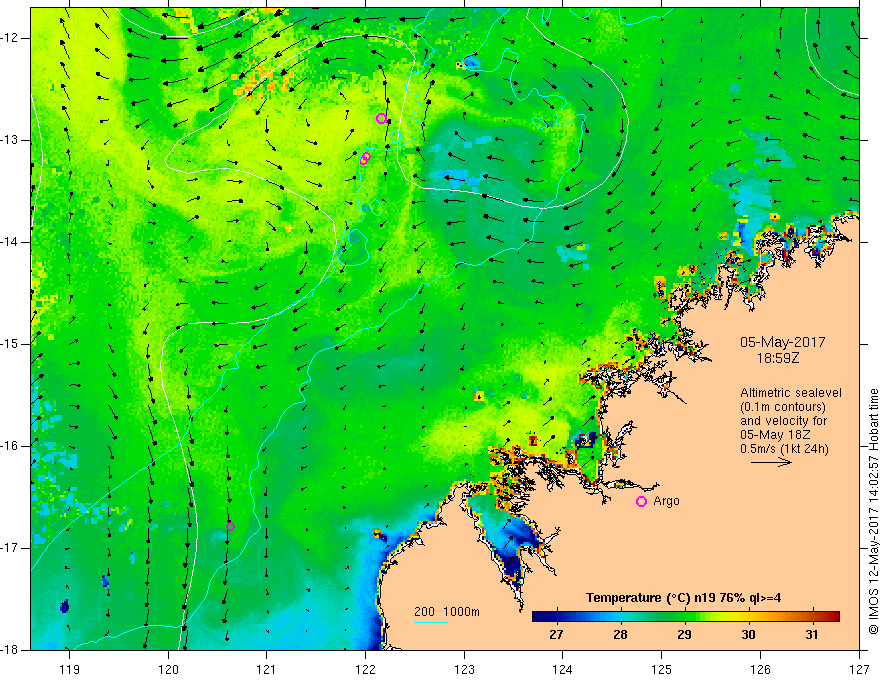Click the vertical IMOS copyright timestamp text

(x=873, y=511)
